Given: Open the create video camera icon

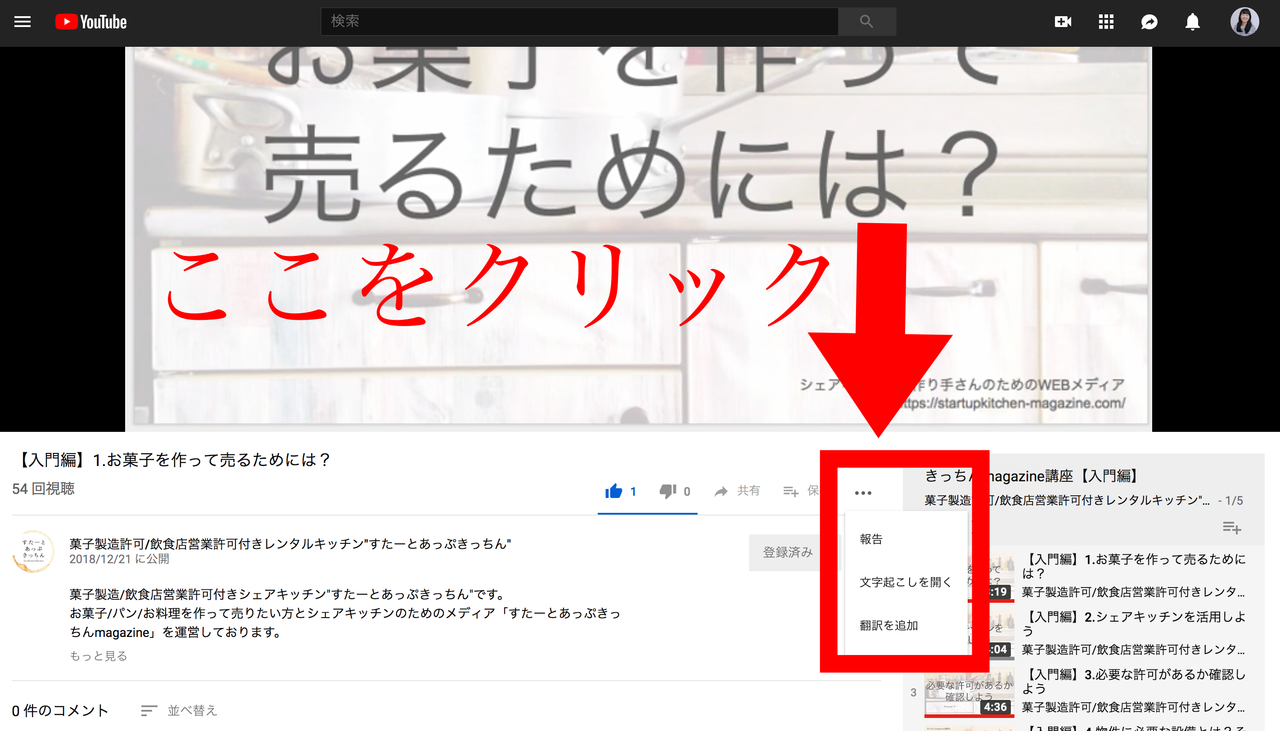Looking at the screenshot, I should 1063,22.
